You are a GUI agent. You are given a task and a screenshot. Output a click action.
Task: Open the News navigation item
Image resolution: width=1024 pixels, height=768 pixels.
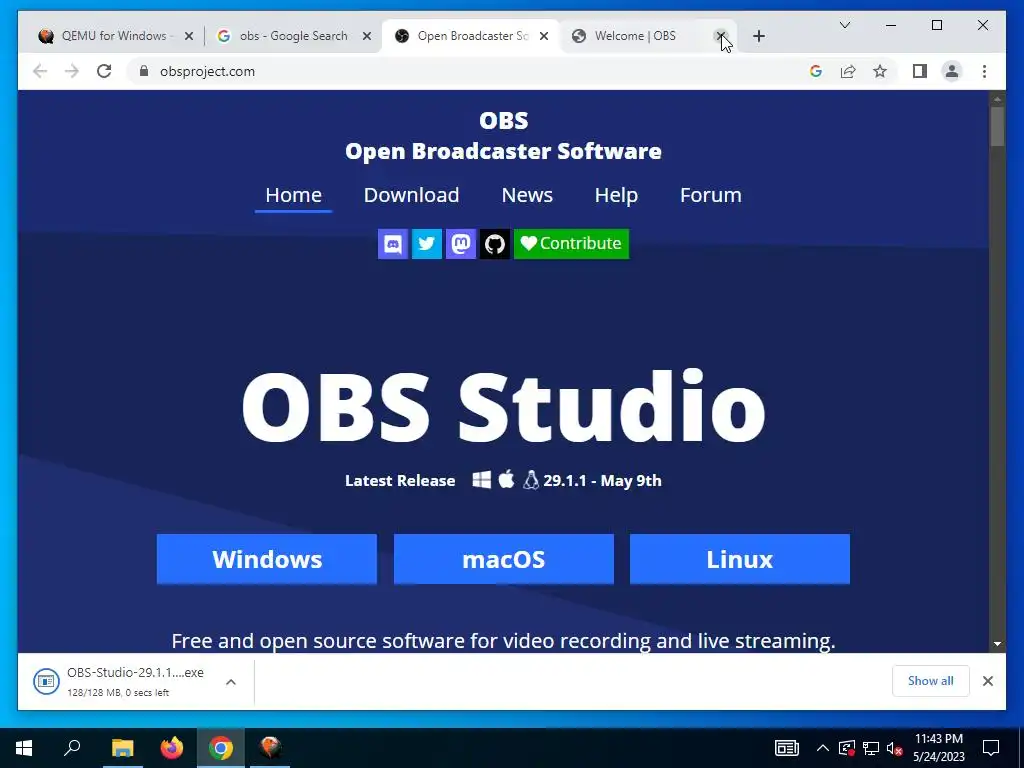(x=527, y=195)
